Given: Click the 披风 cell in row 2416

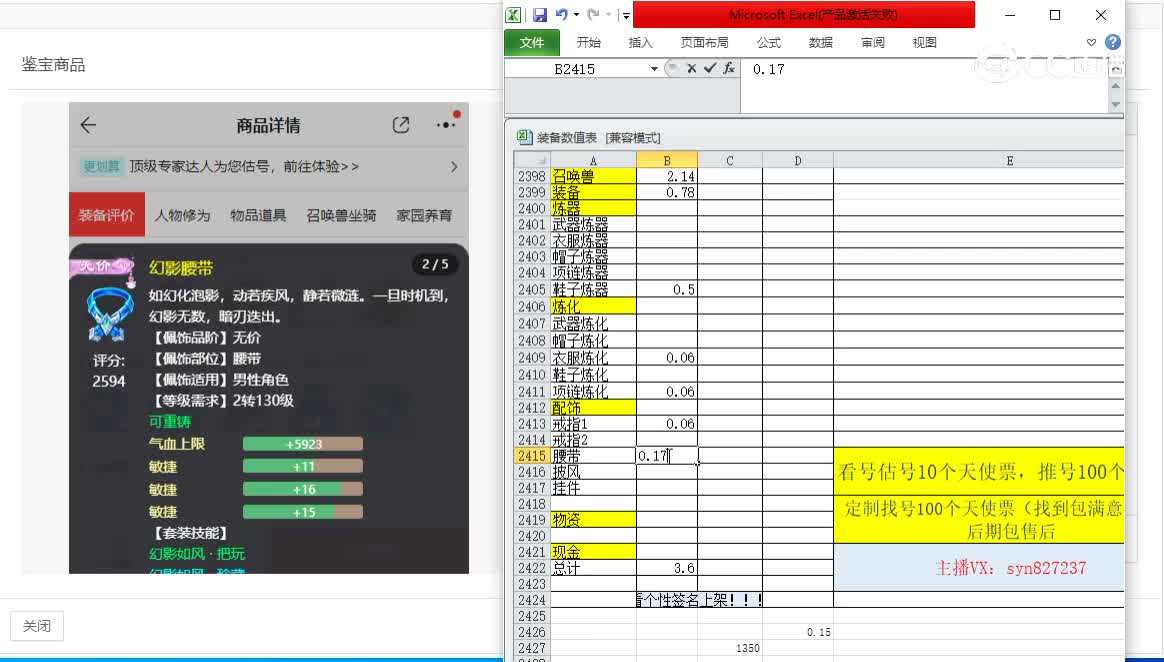Looking at the screenshot, I should [x=593, y=472].
